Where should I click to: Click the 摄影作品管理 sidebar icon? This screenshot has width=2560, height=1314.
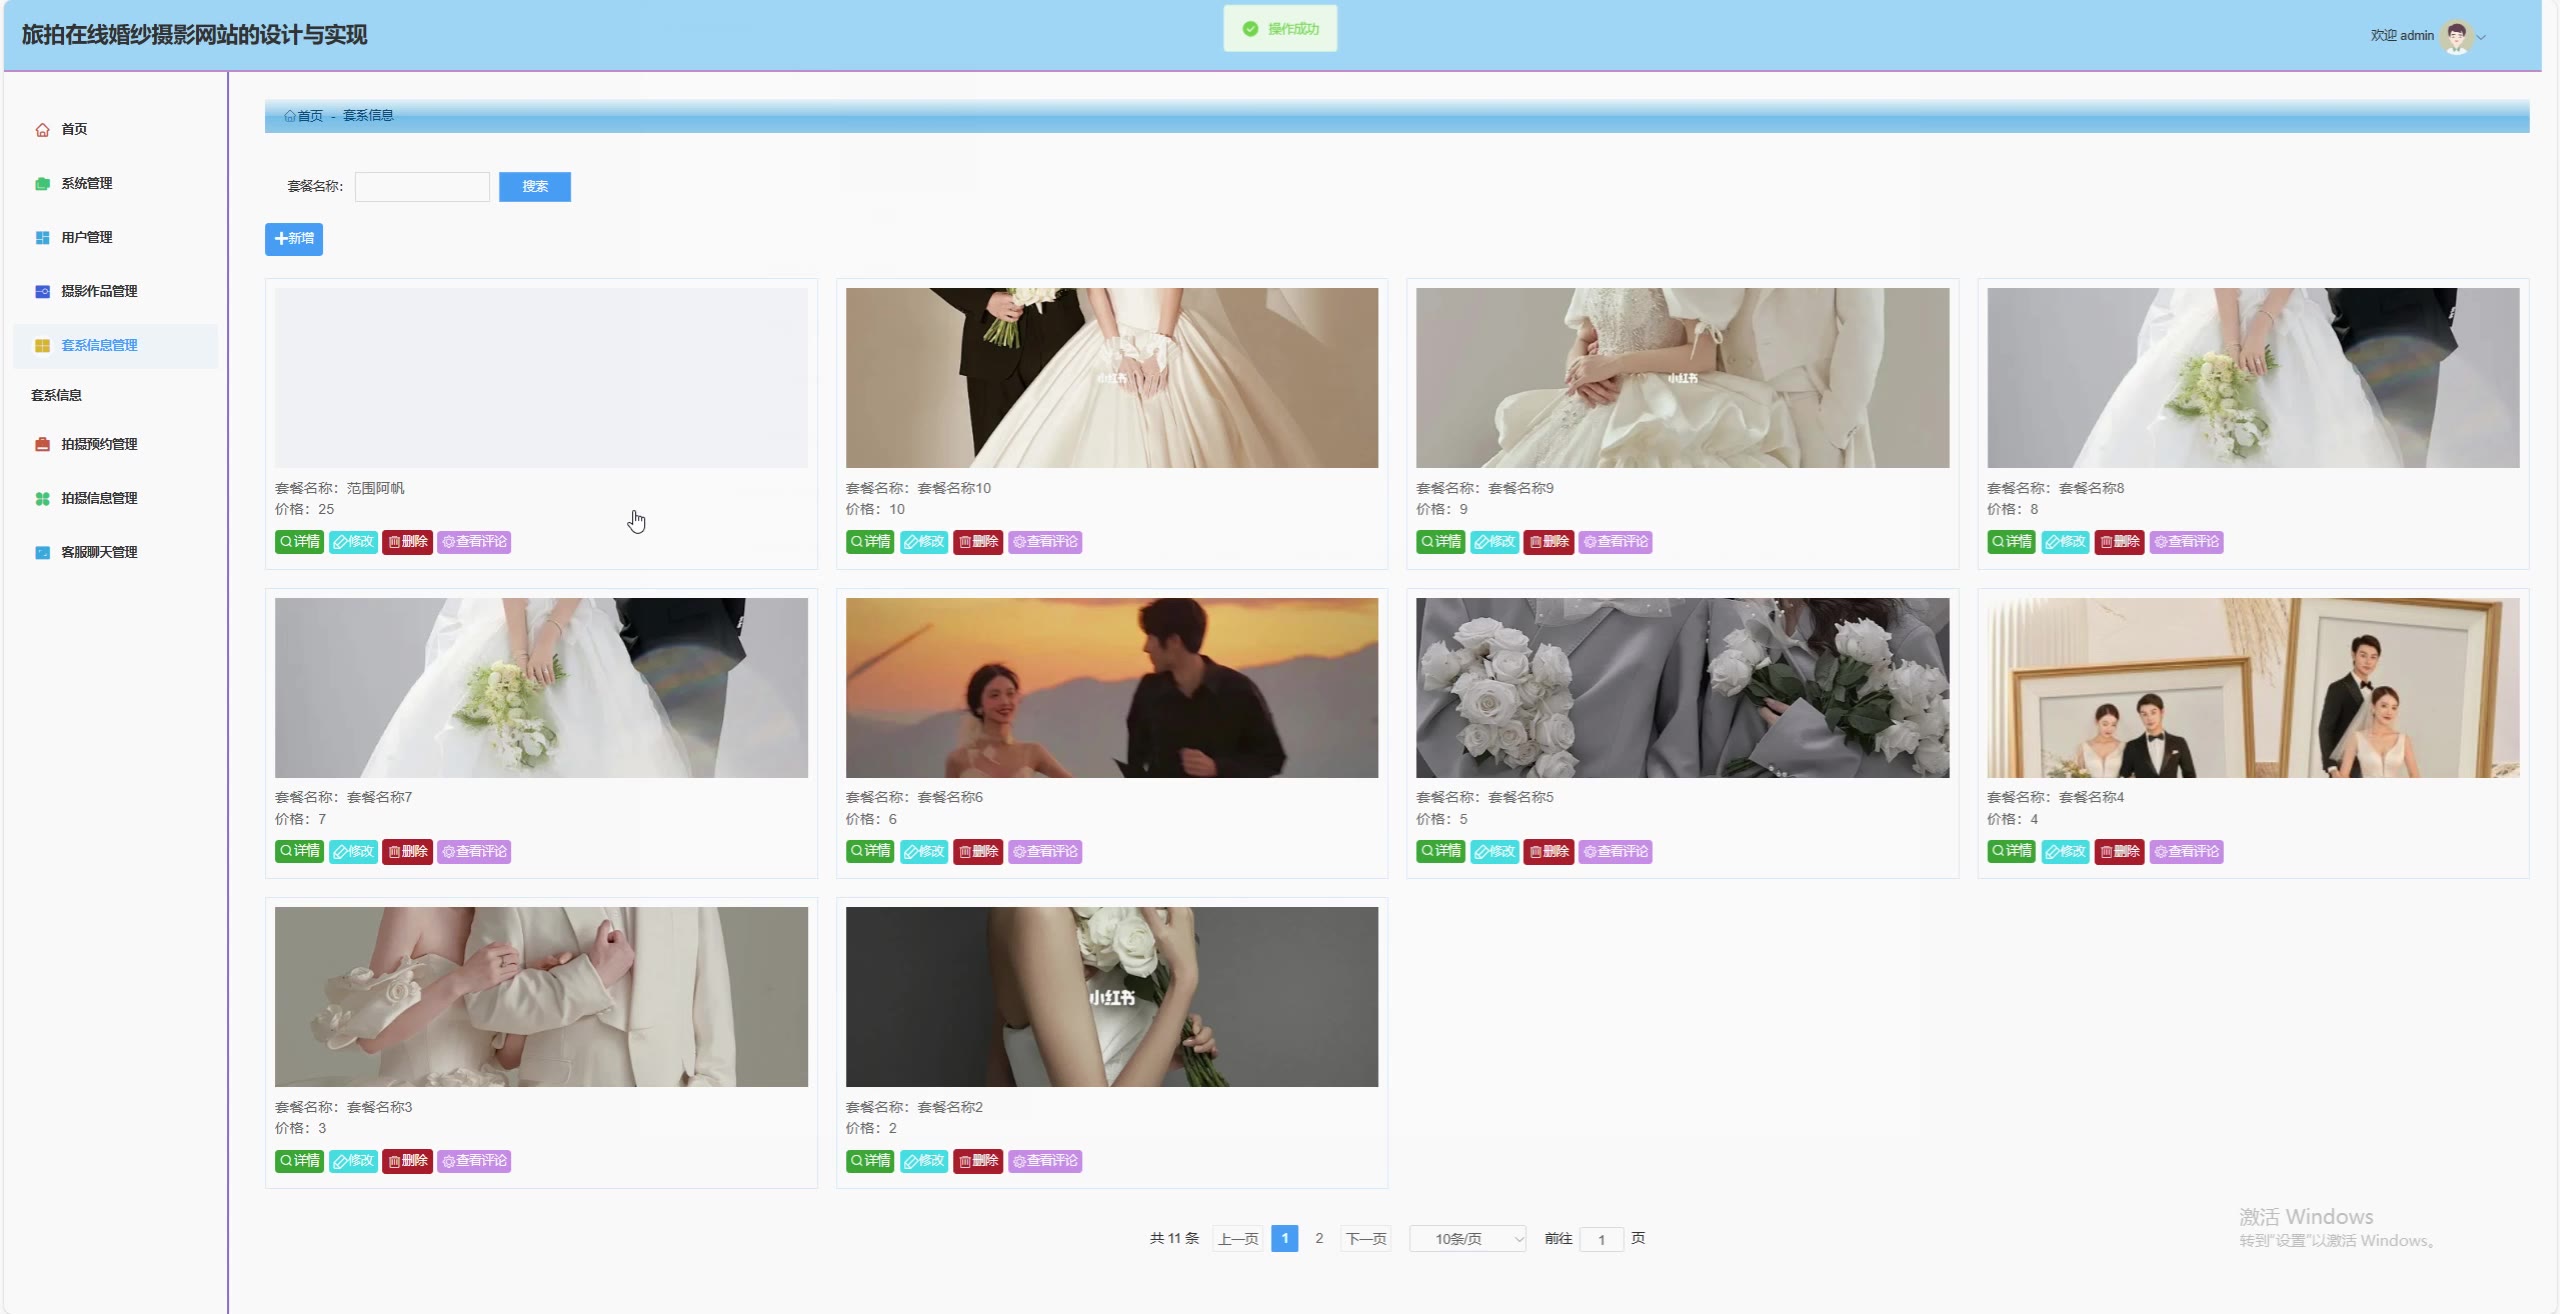42,292
